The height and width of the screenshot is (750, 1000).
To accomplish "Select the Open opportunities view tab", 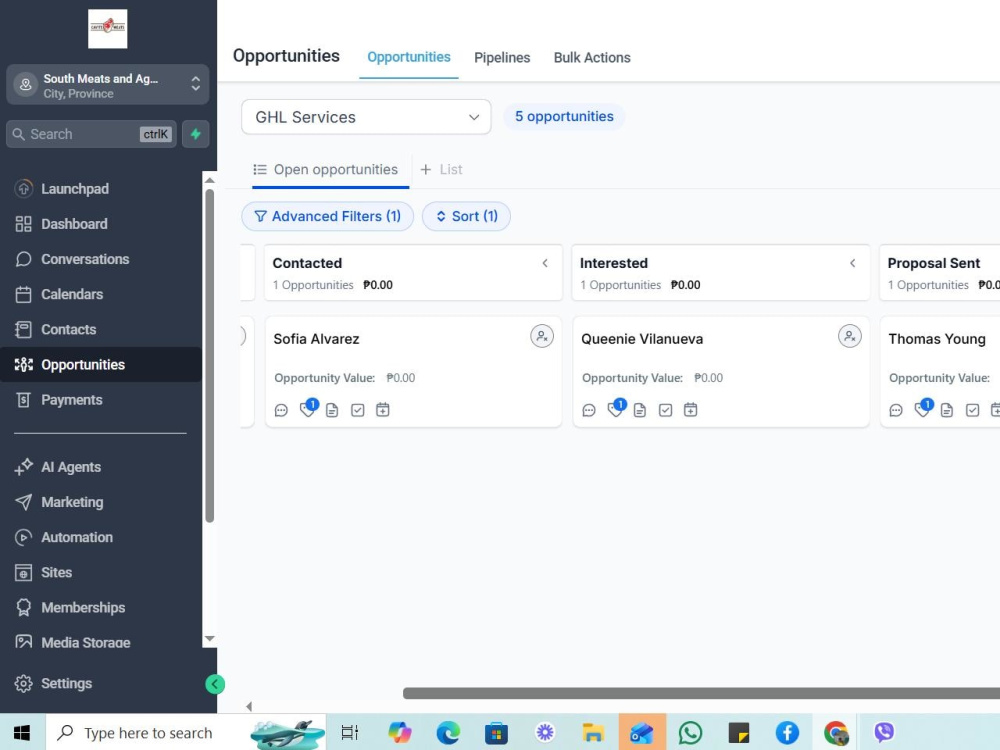I will (330, 170).
